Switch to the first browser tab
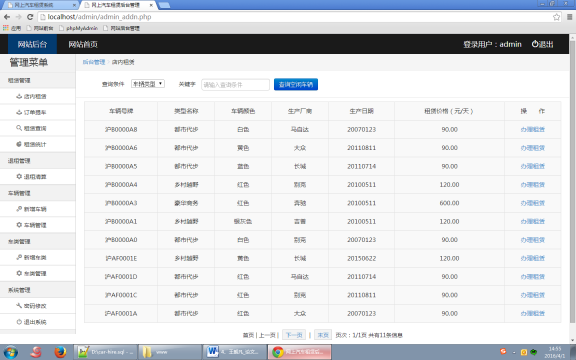 [x=40, y=5]
